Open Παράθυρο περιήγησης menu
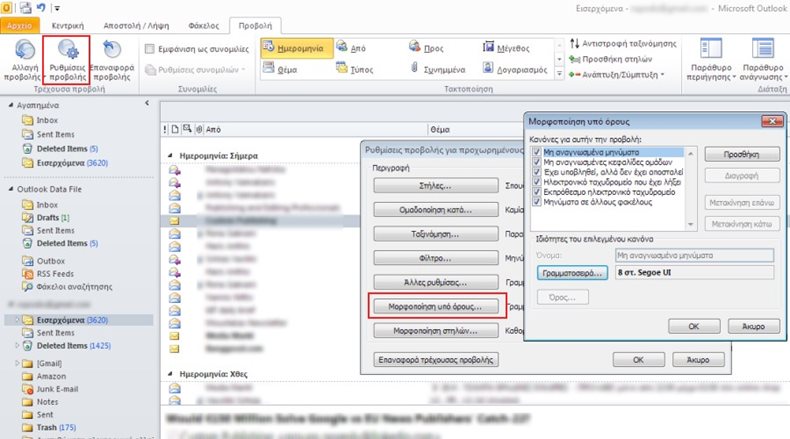 click(711, 59)
